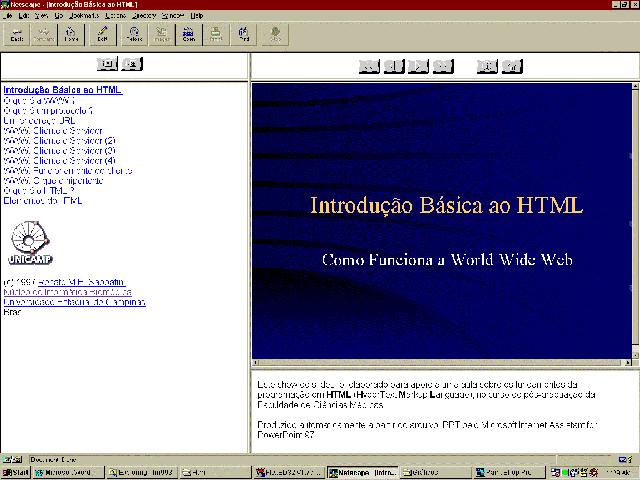This screenshot has height=480, width=640.
Task: Click the Back toolbar button
Action: pos(17,35)
